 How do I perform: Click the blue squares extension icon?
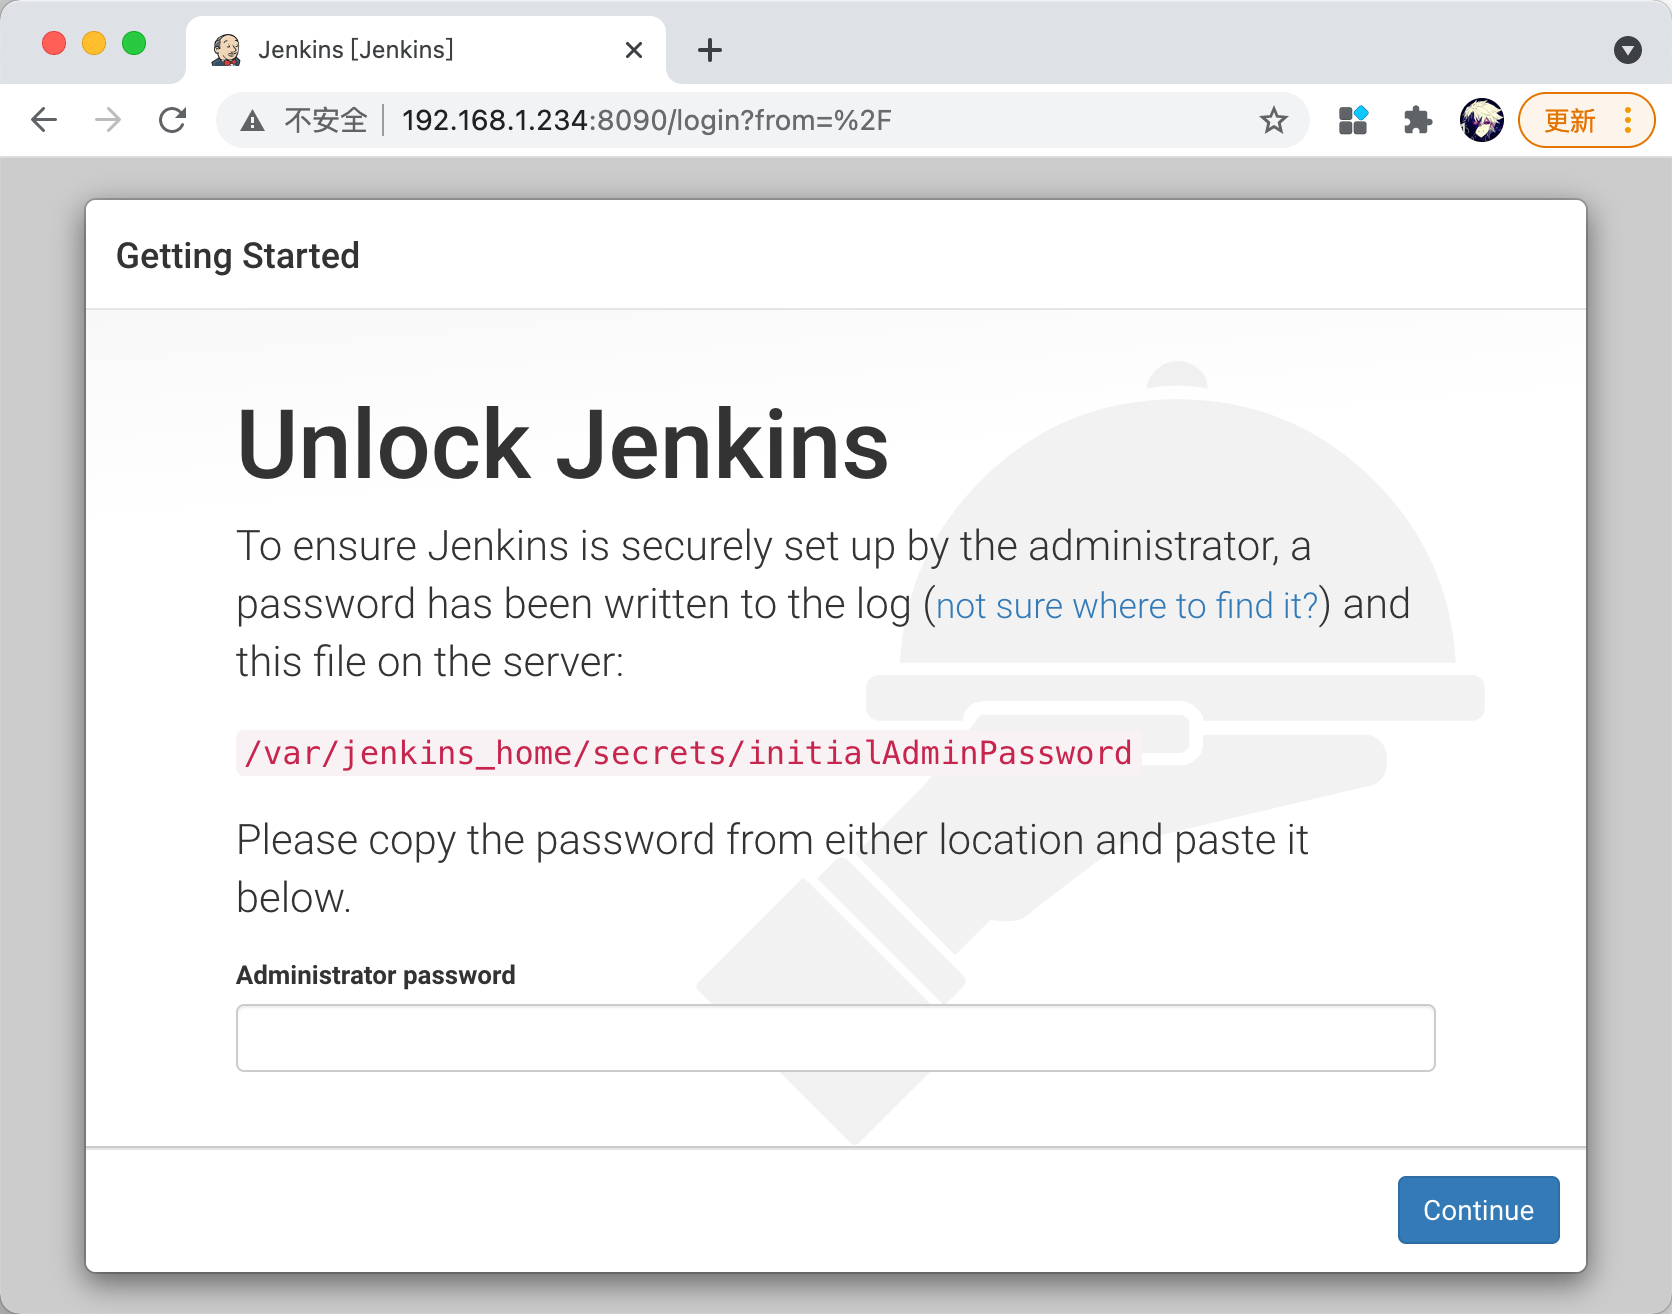coord(1353,120)
